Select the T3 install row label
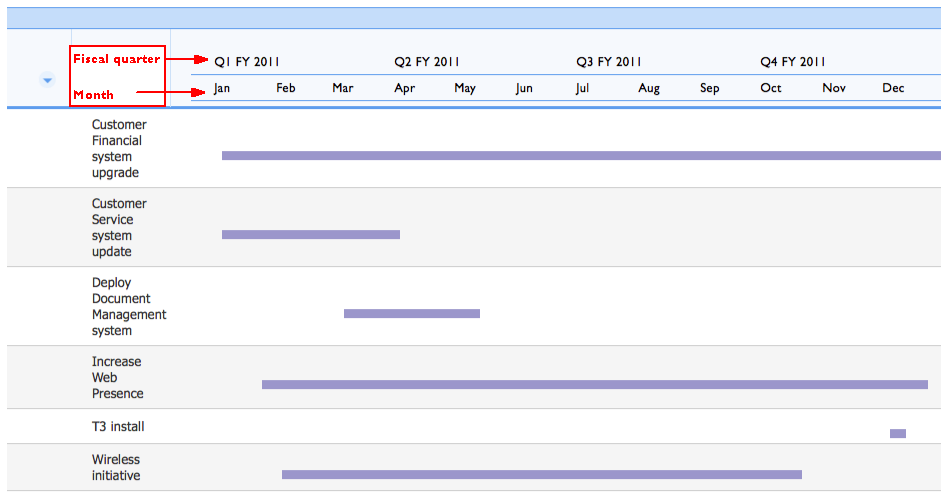Screen dimensions: 941x494 (118, 427)
